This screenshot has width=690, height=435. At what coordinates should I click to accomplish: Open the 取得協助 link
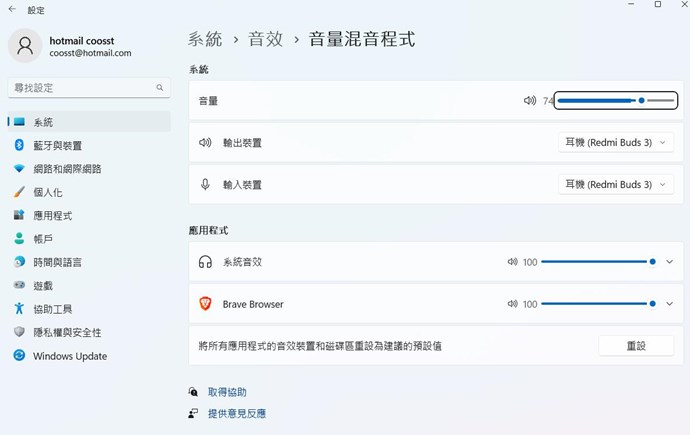[227, 392]
